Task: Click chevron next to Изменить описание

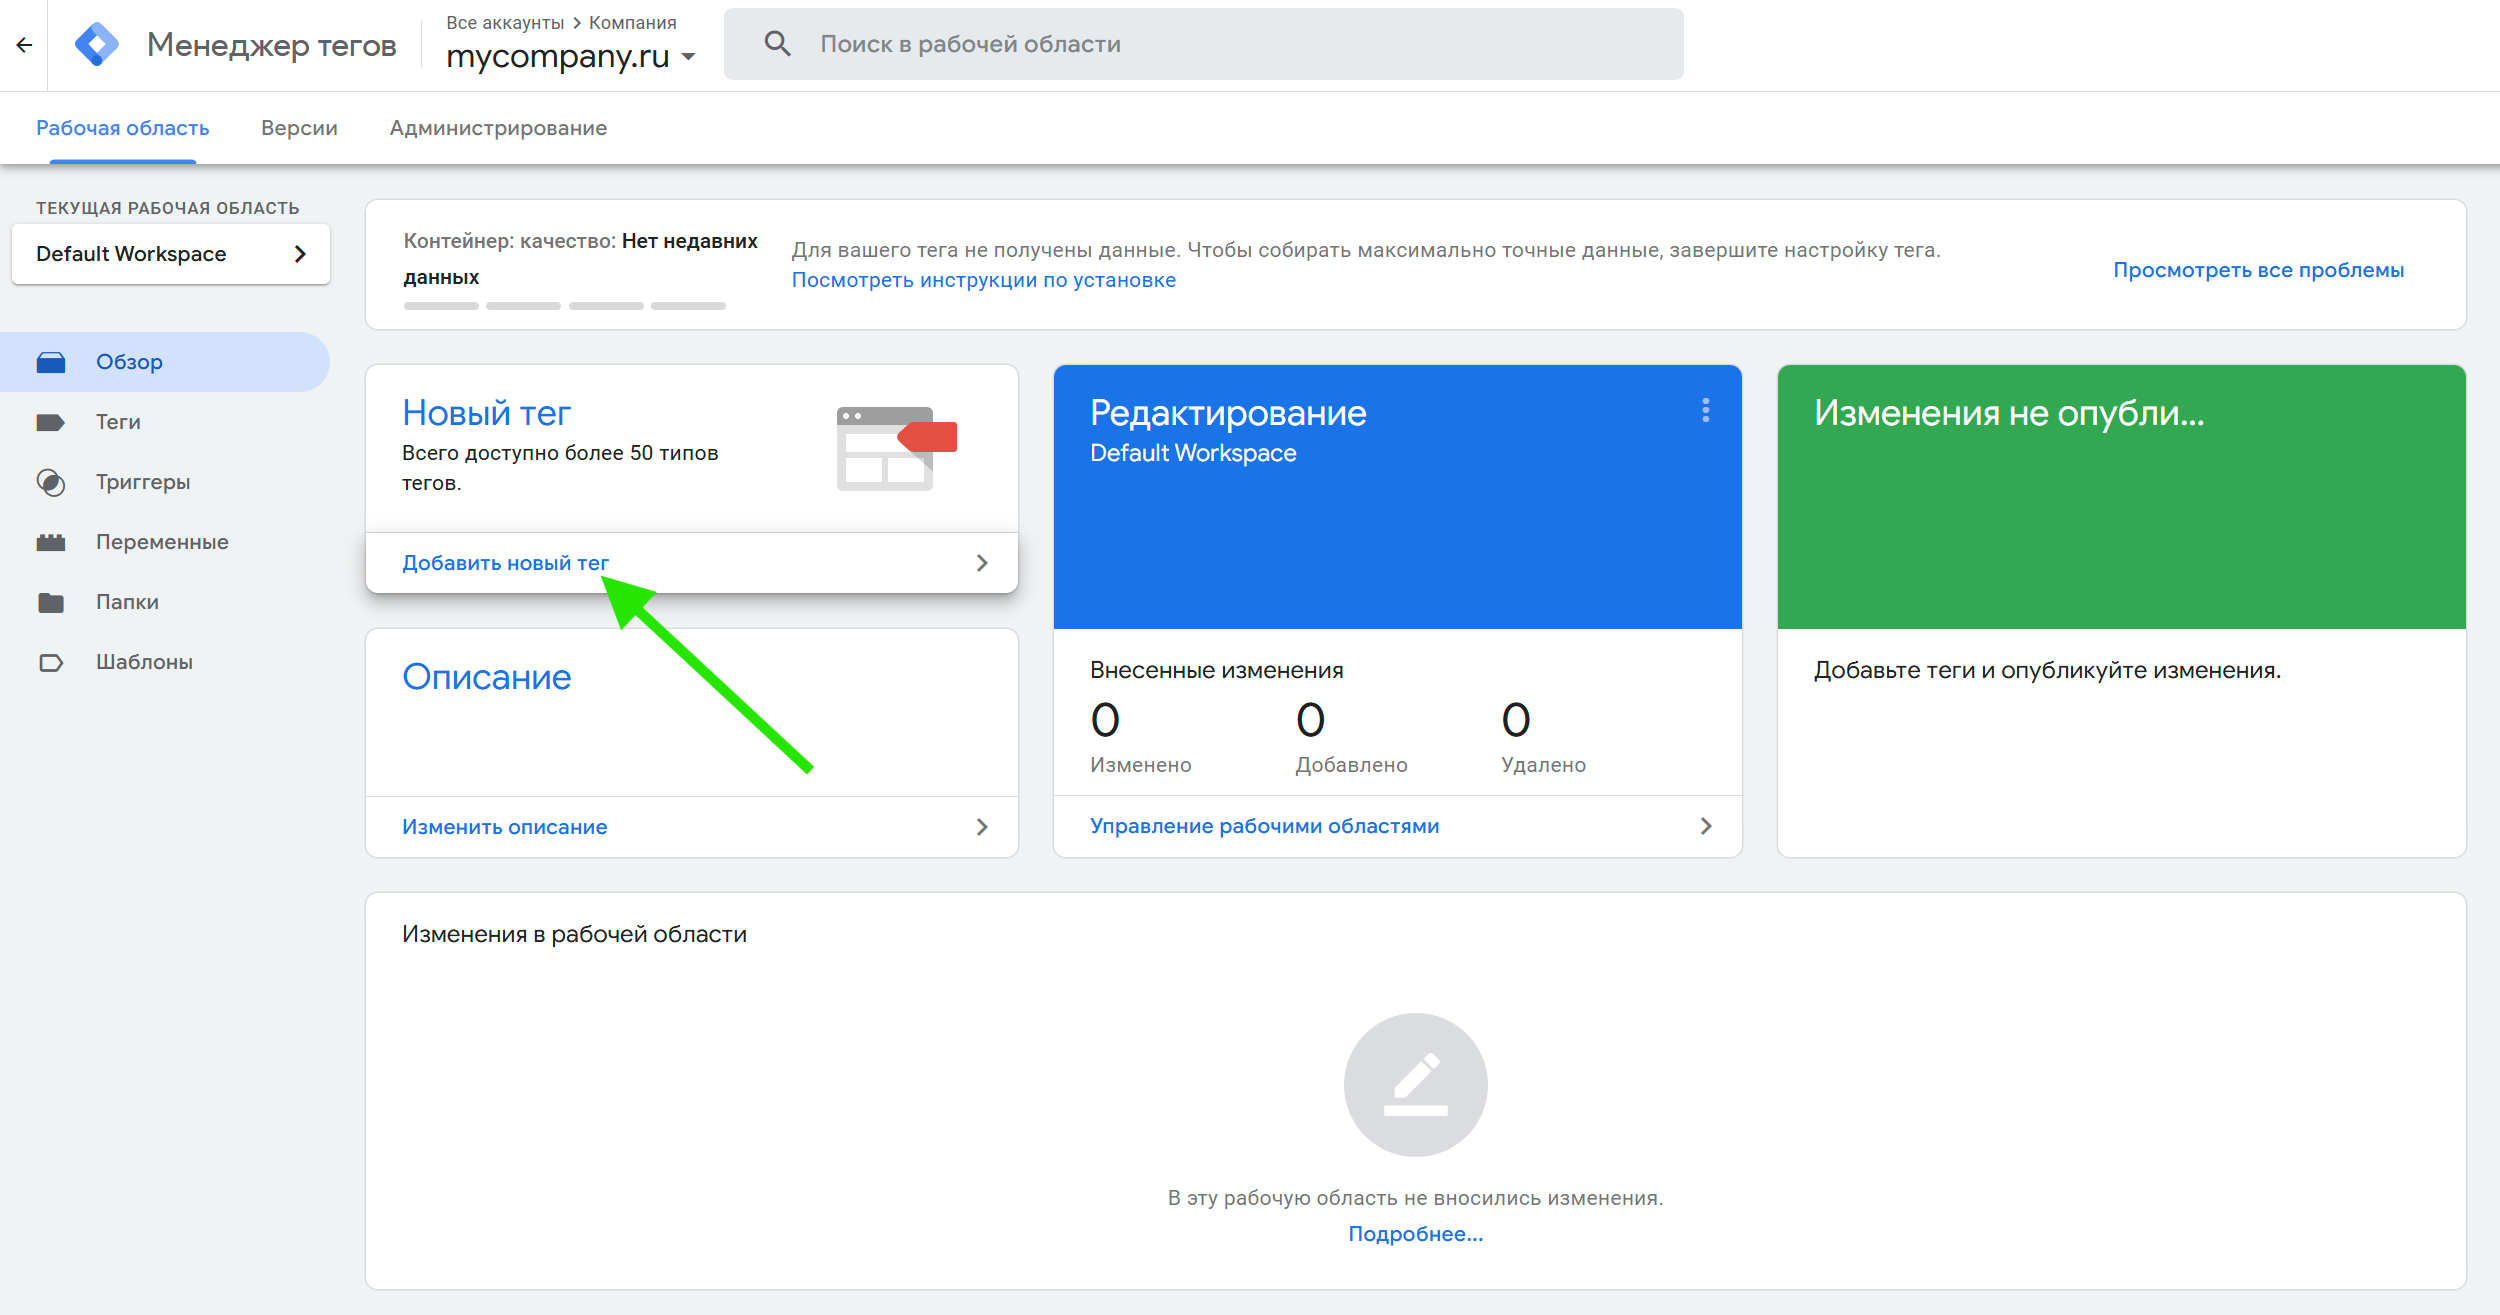Action: [x=982, y=827]
